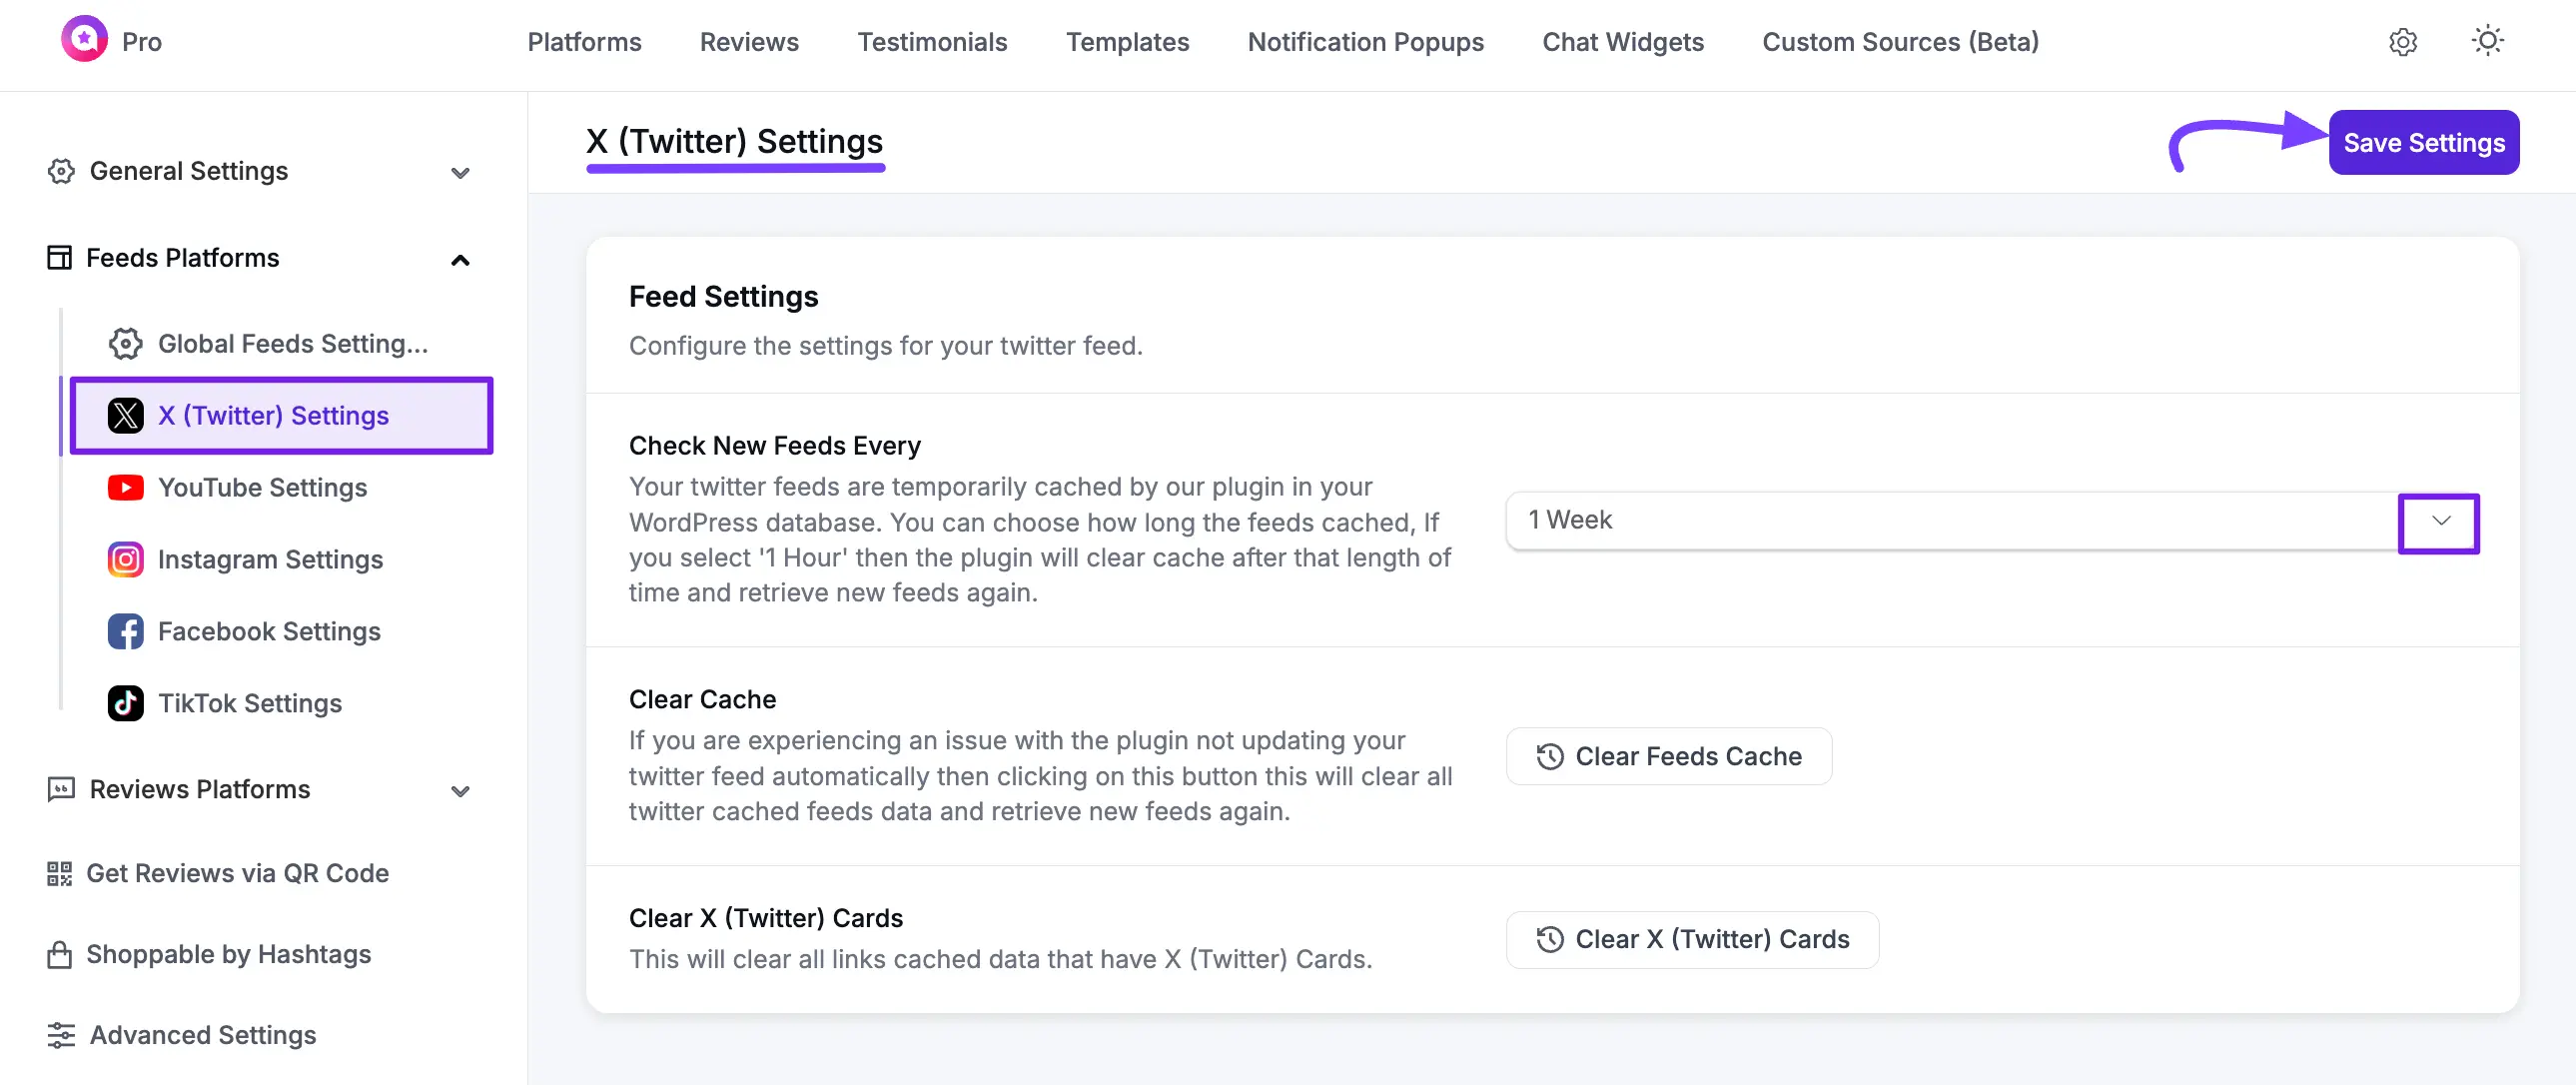Expand General Settings section
Screen dimensions: 2576x1085
click(460, 173)
